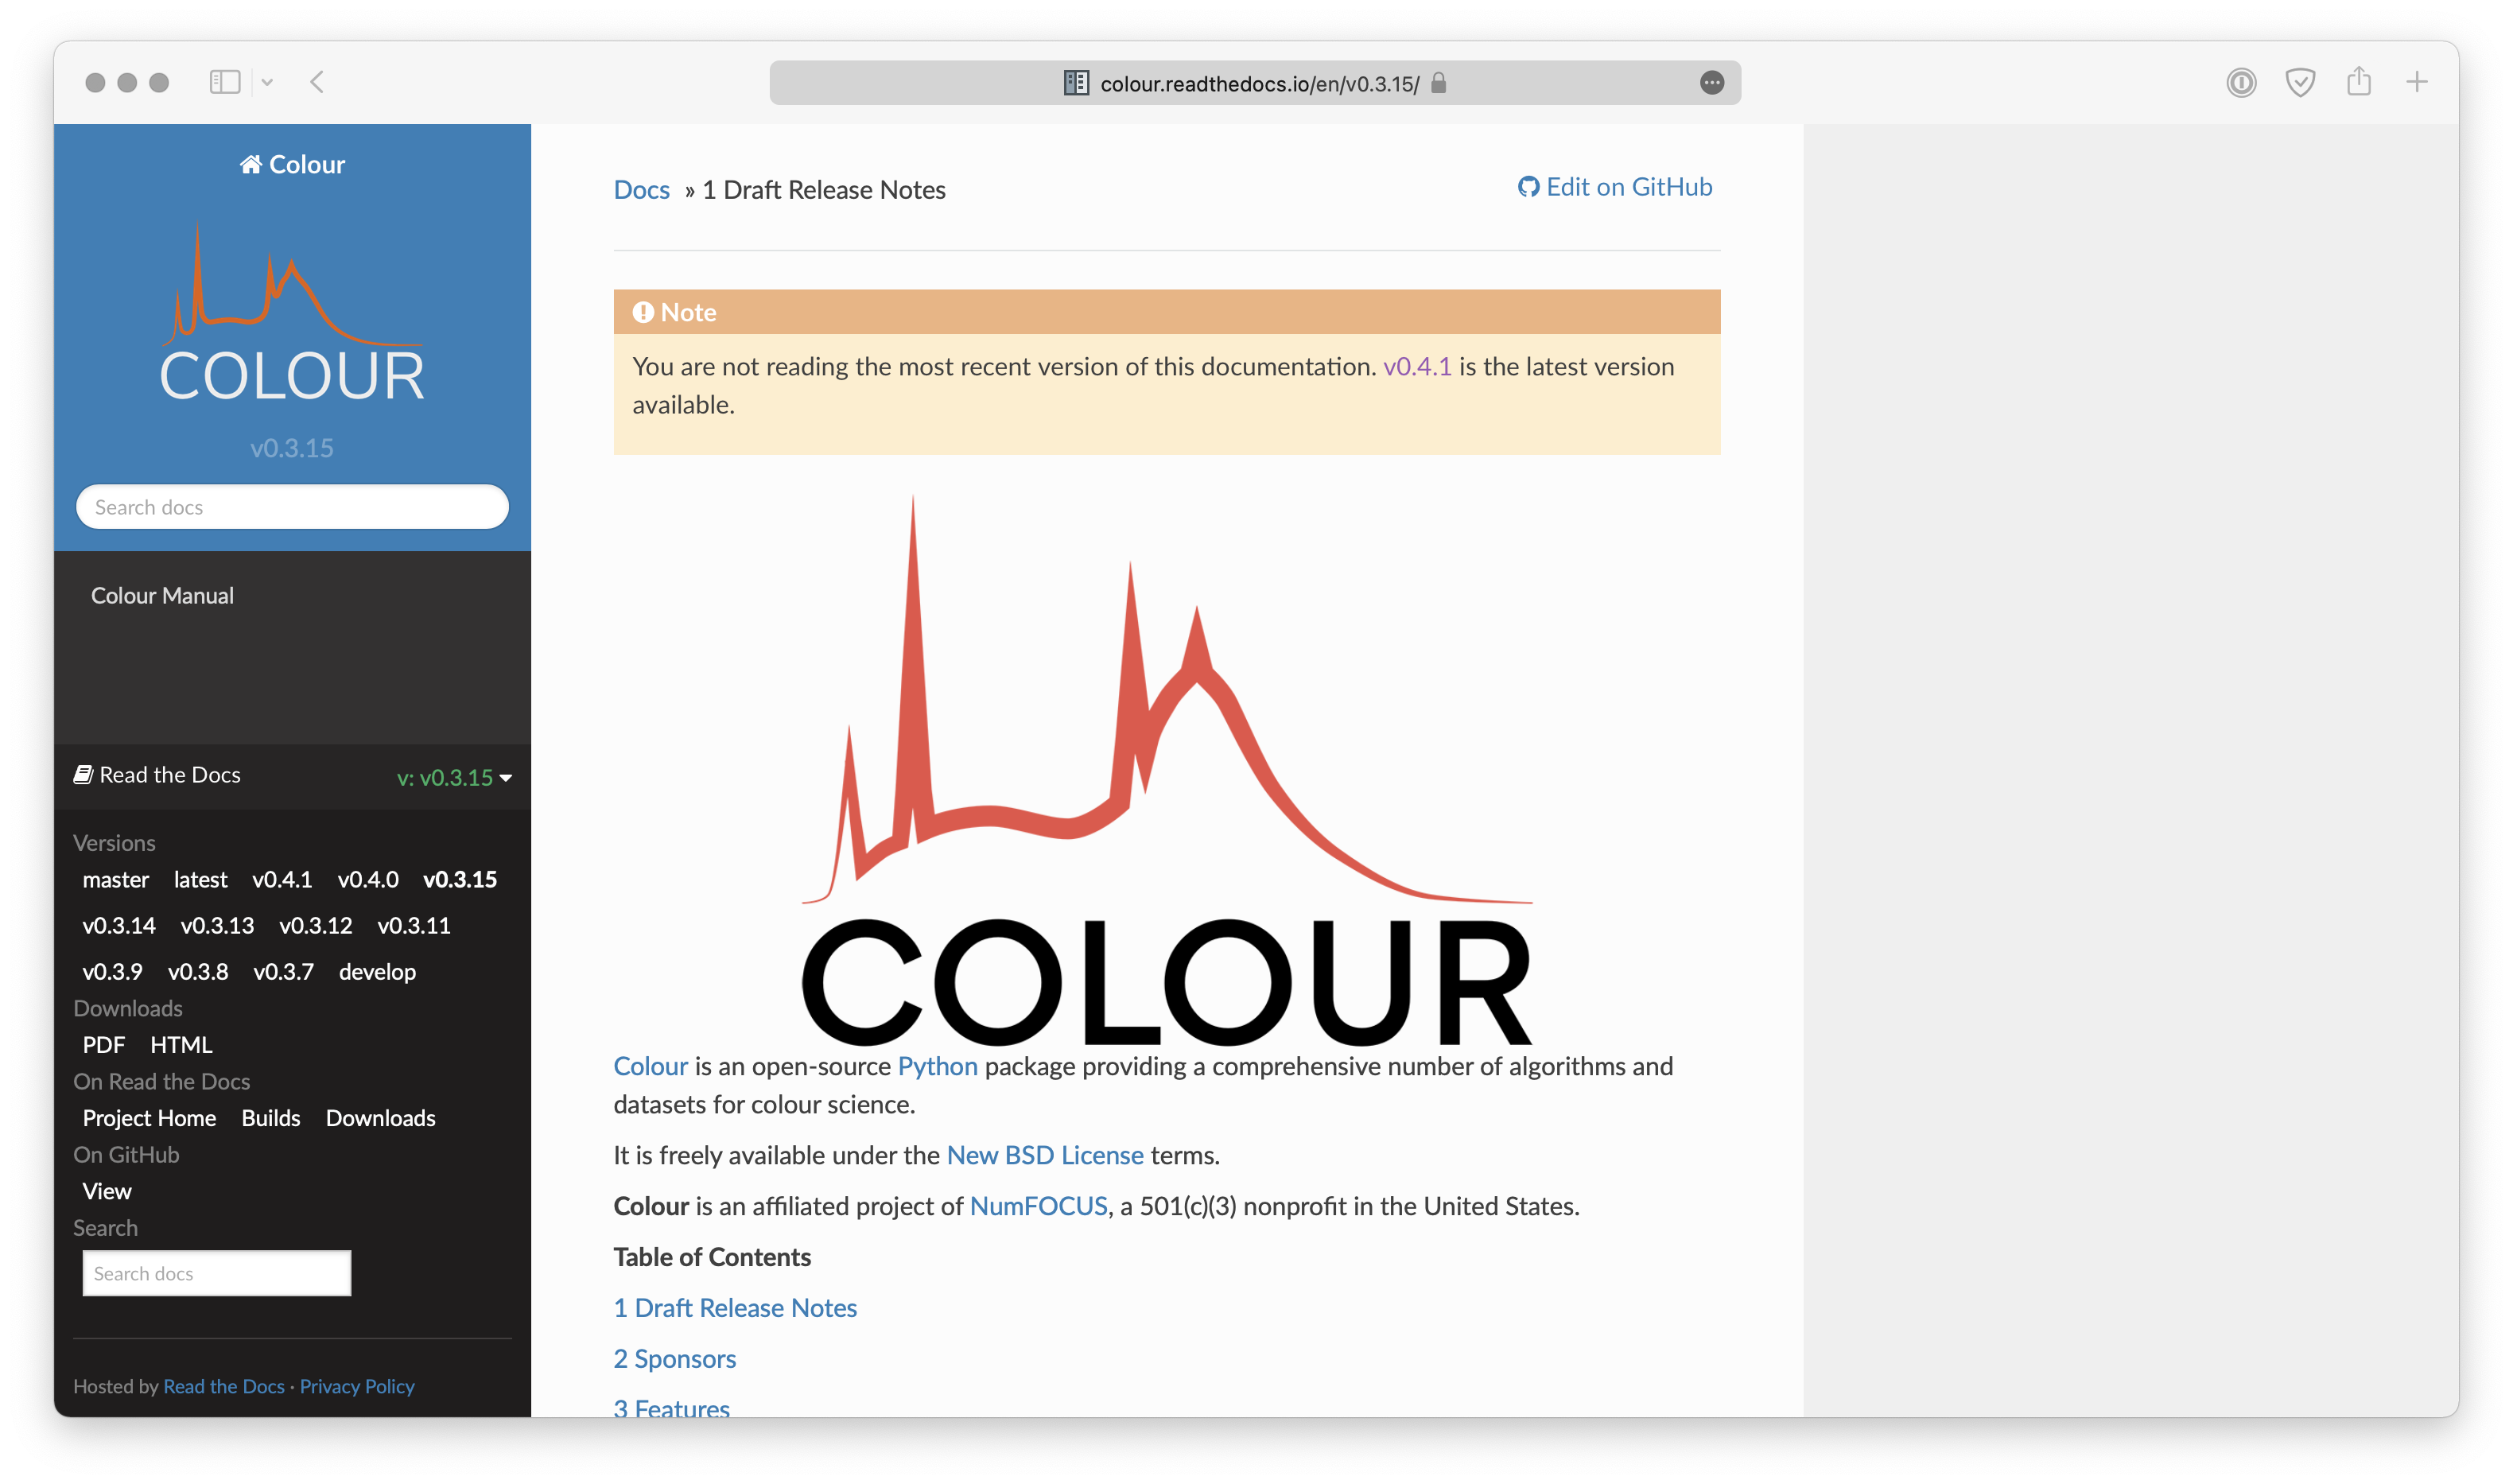
Task: Click the book icon on Read the Docs bar
Action: (x=83, y=773)
